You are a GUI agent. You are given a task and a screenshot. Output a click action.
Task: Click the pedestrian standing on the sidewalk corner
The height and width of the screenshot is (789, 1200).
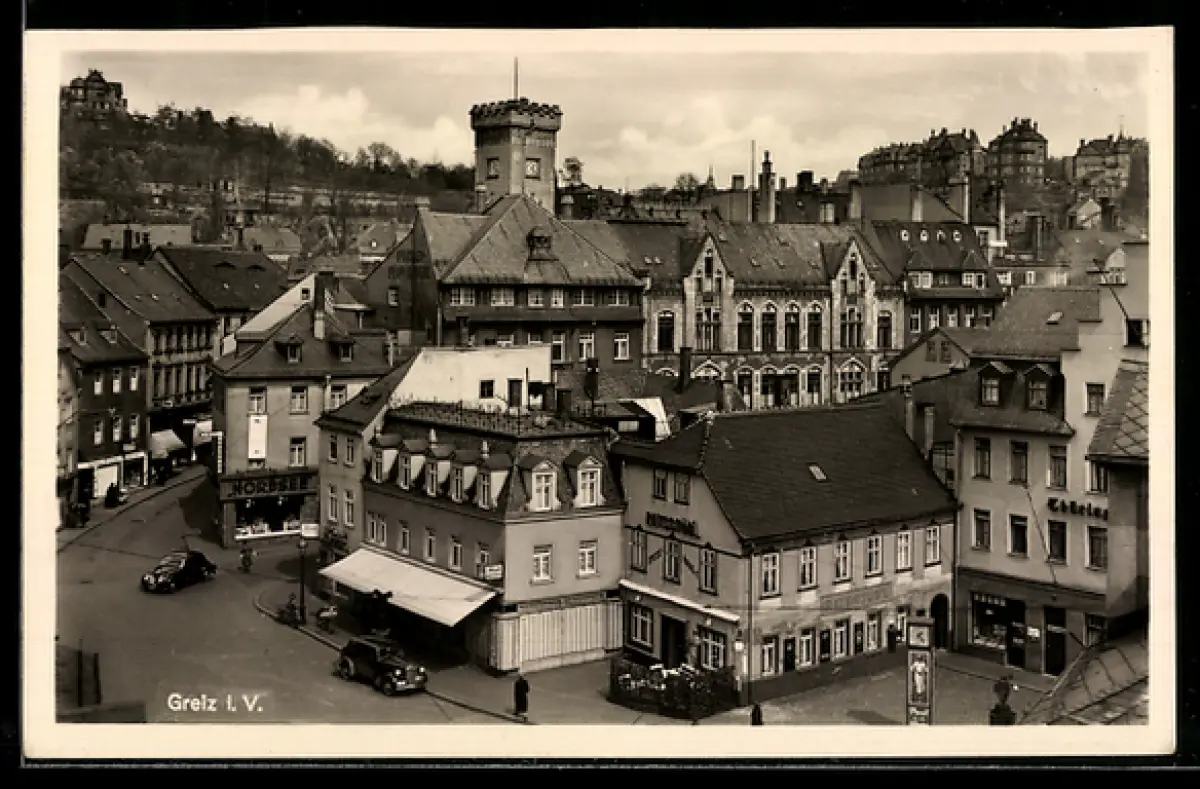(521, 695)
